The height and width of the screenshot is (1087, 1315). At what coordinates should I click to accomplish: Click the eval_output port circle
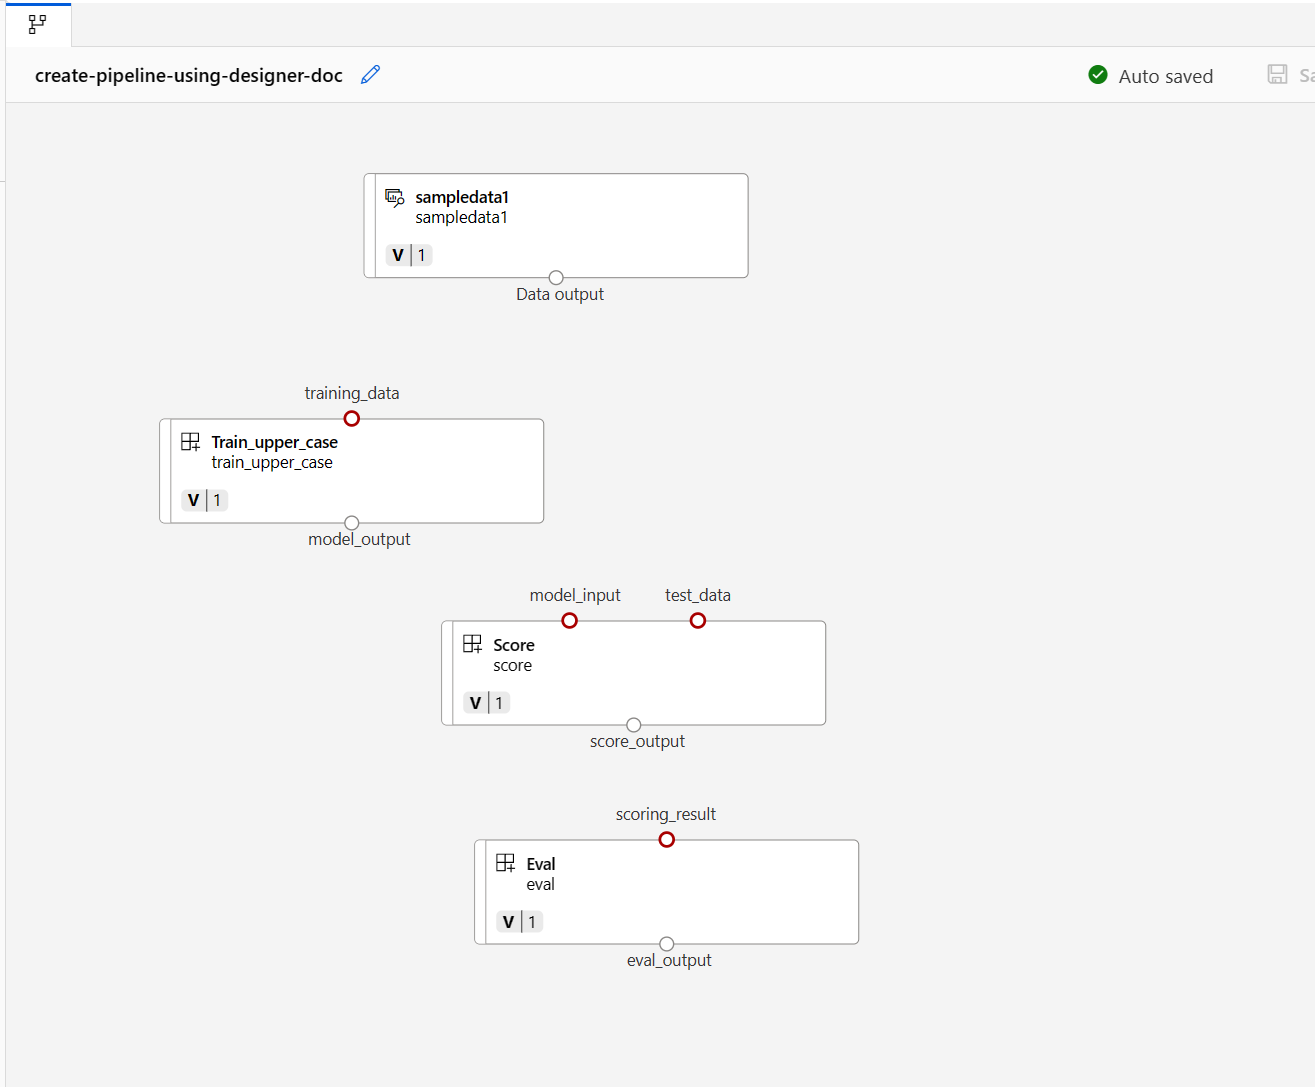click(x=666, y=944)
